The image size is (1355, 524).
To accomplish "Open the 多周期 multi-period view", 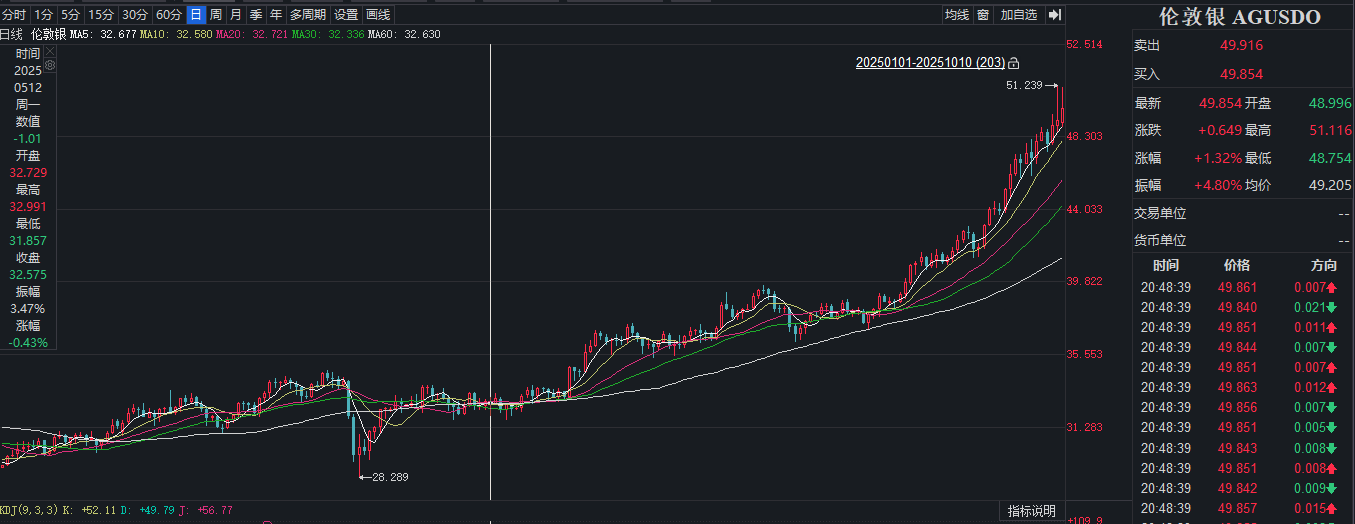I will point(308,15).
